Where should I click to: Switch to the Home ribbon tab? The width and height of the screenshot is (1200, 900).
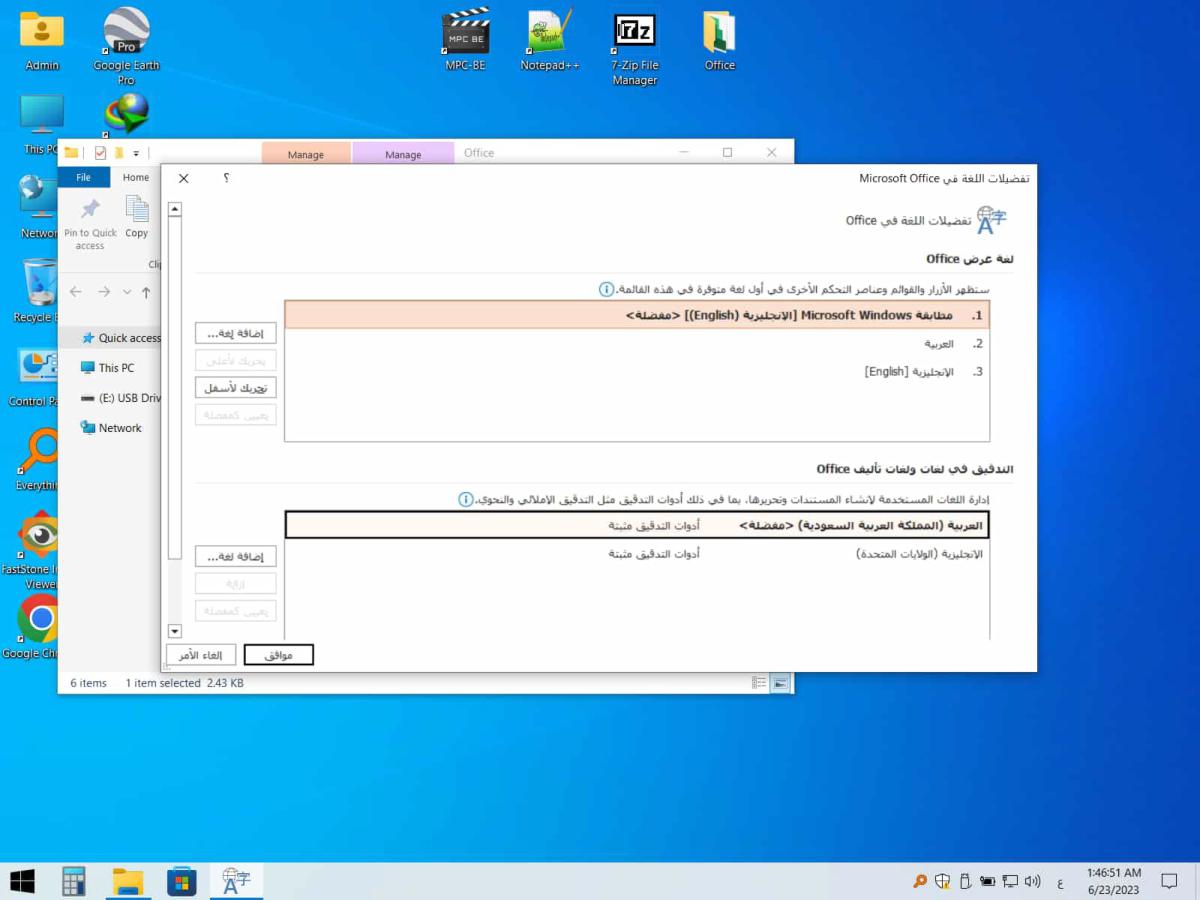coord(136,177)
